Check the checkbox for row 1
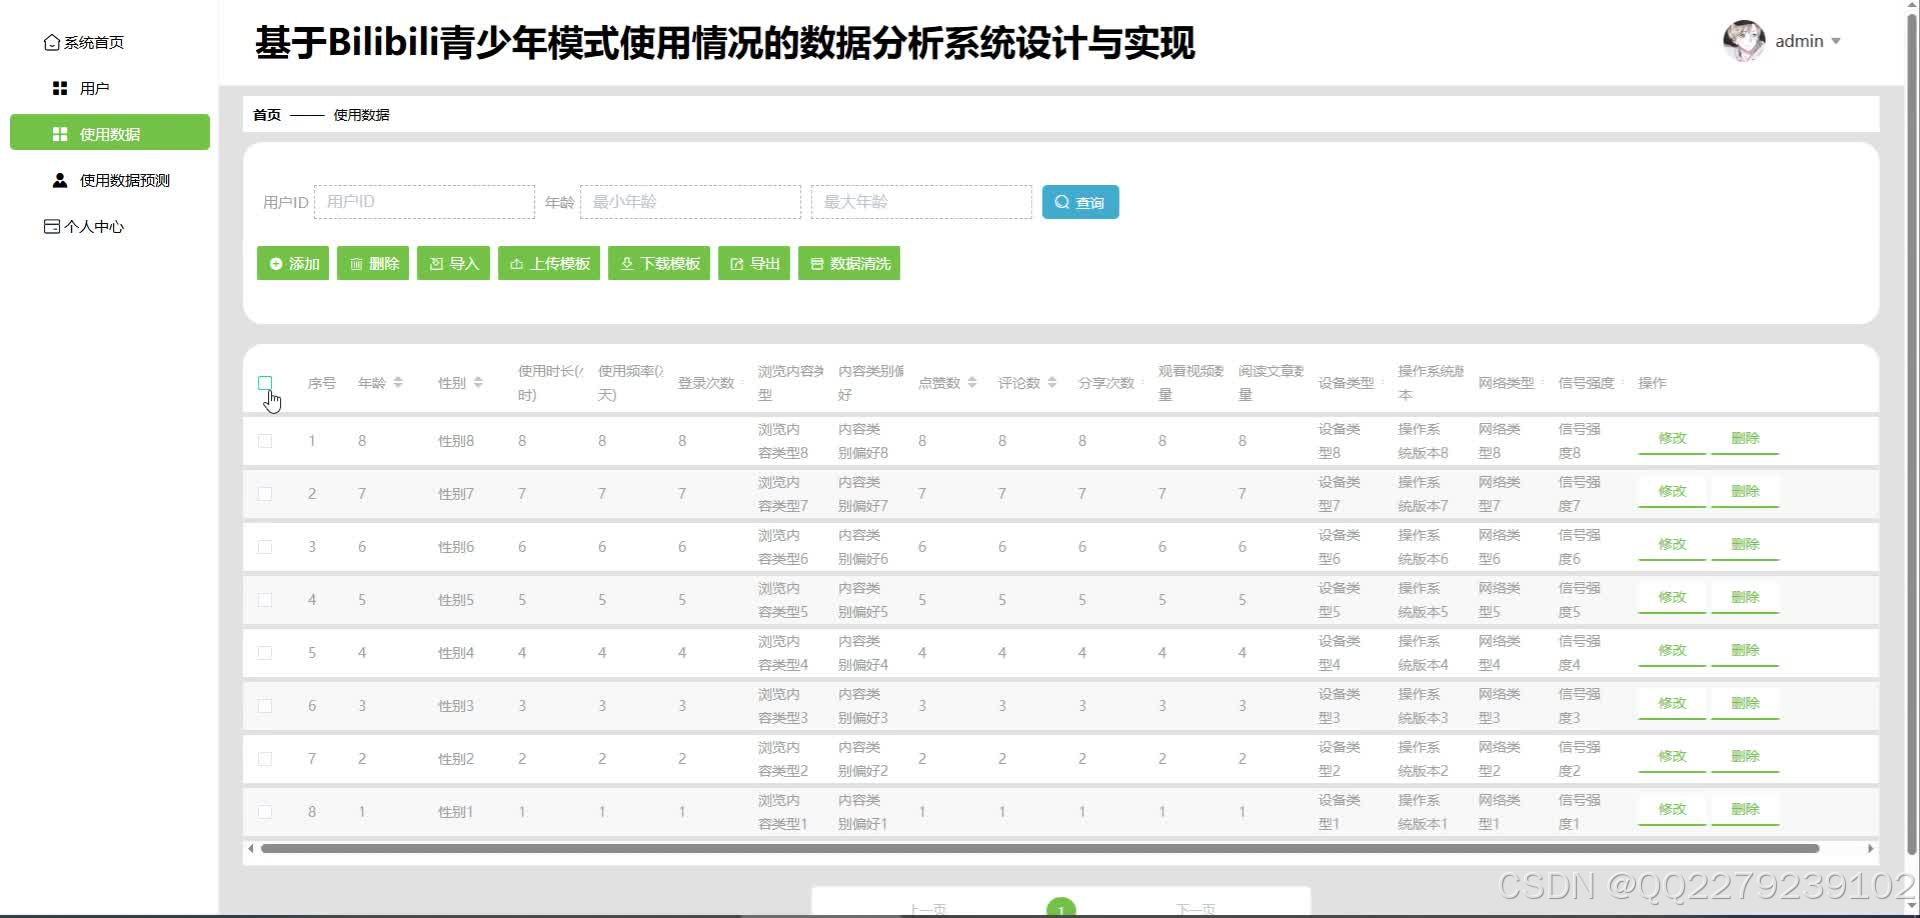 [265, 440]
